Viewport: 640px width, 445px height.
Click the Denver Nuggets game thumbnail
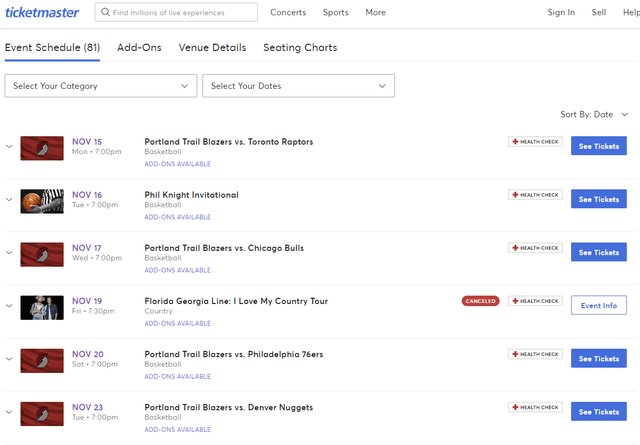click(x=42, y=414)
